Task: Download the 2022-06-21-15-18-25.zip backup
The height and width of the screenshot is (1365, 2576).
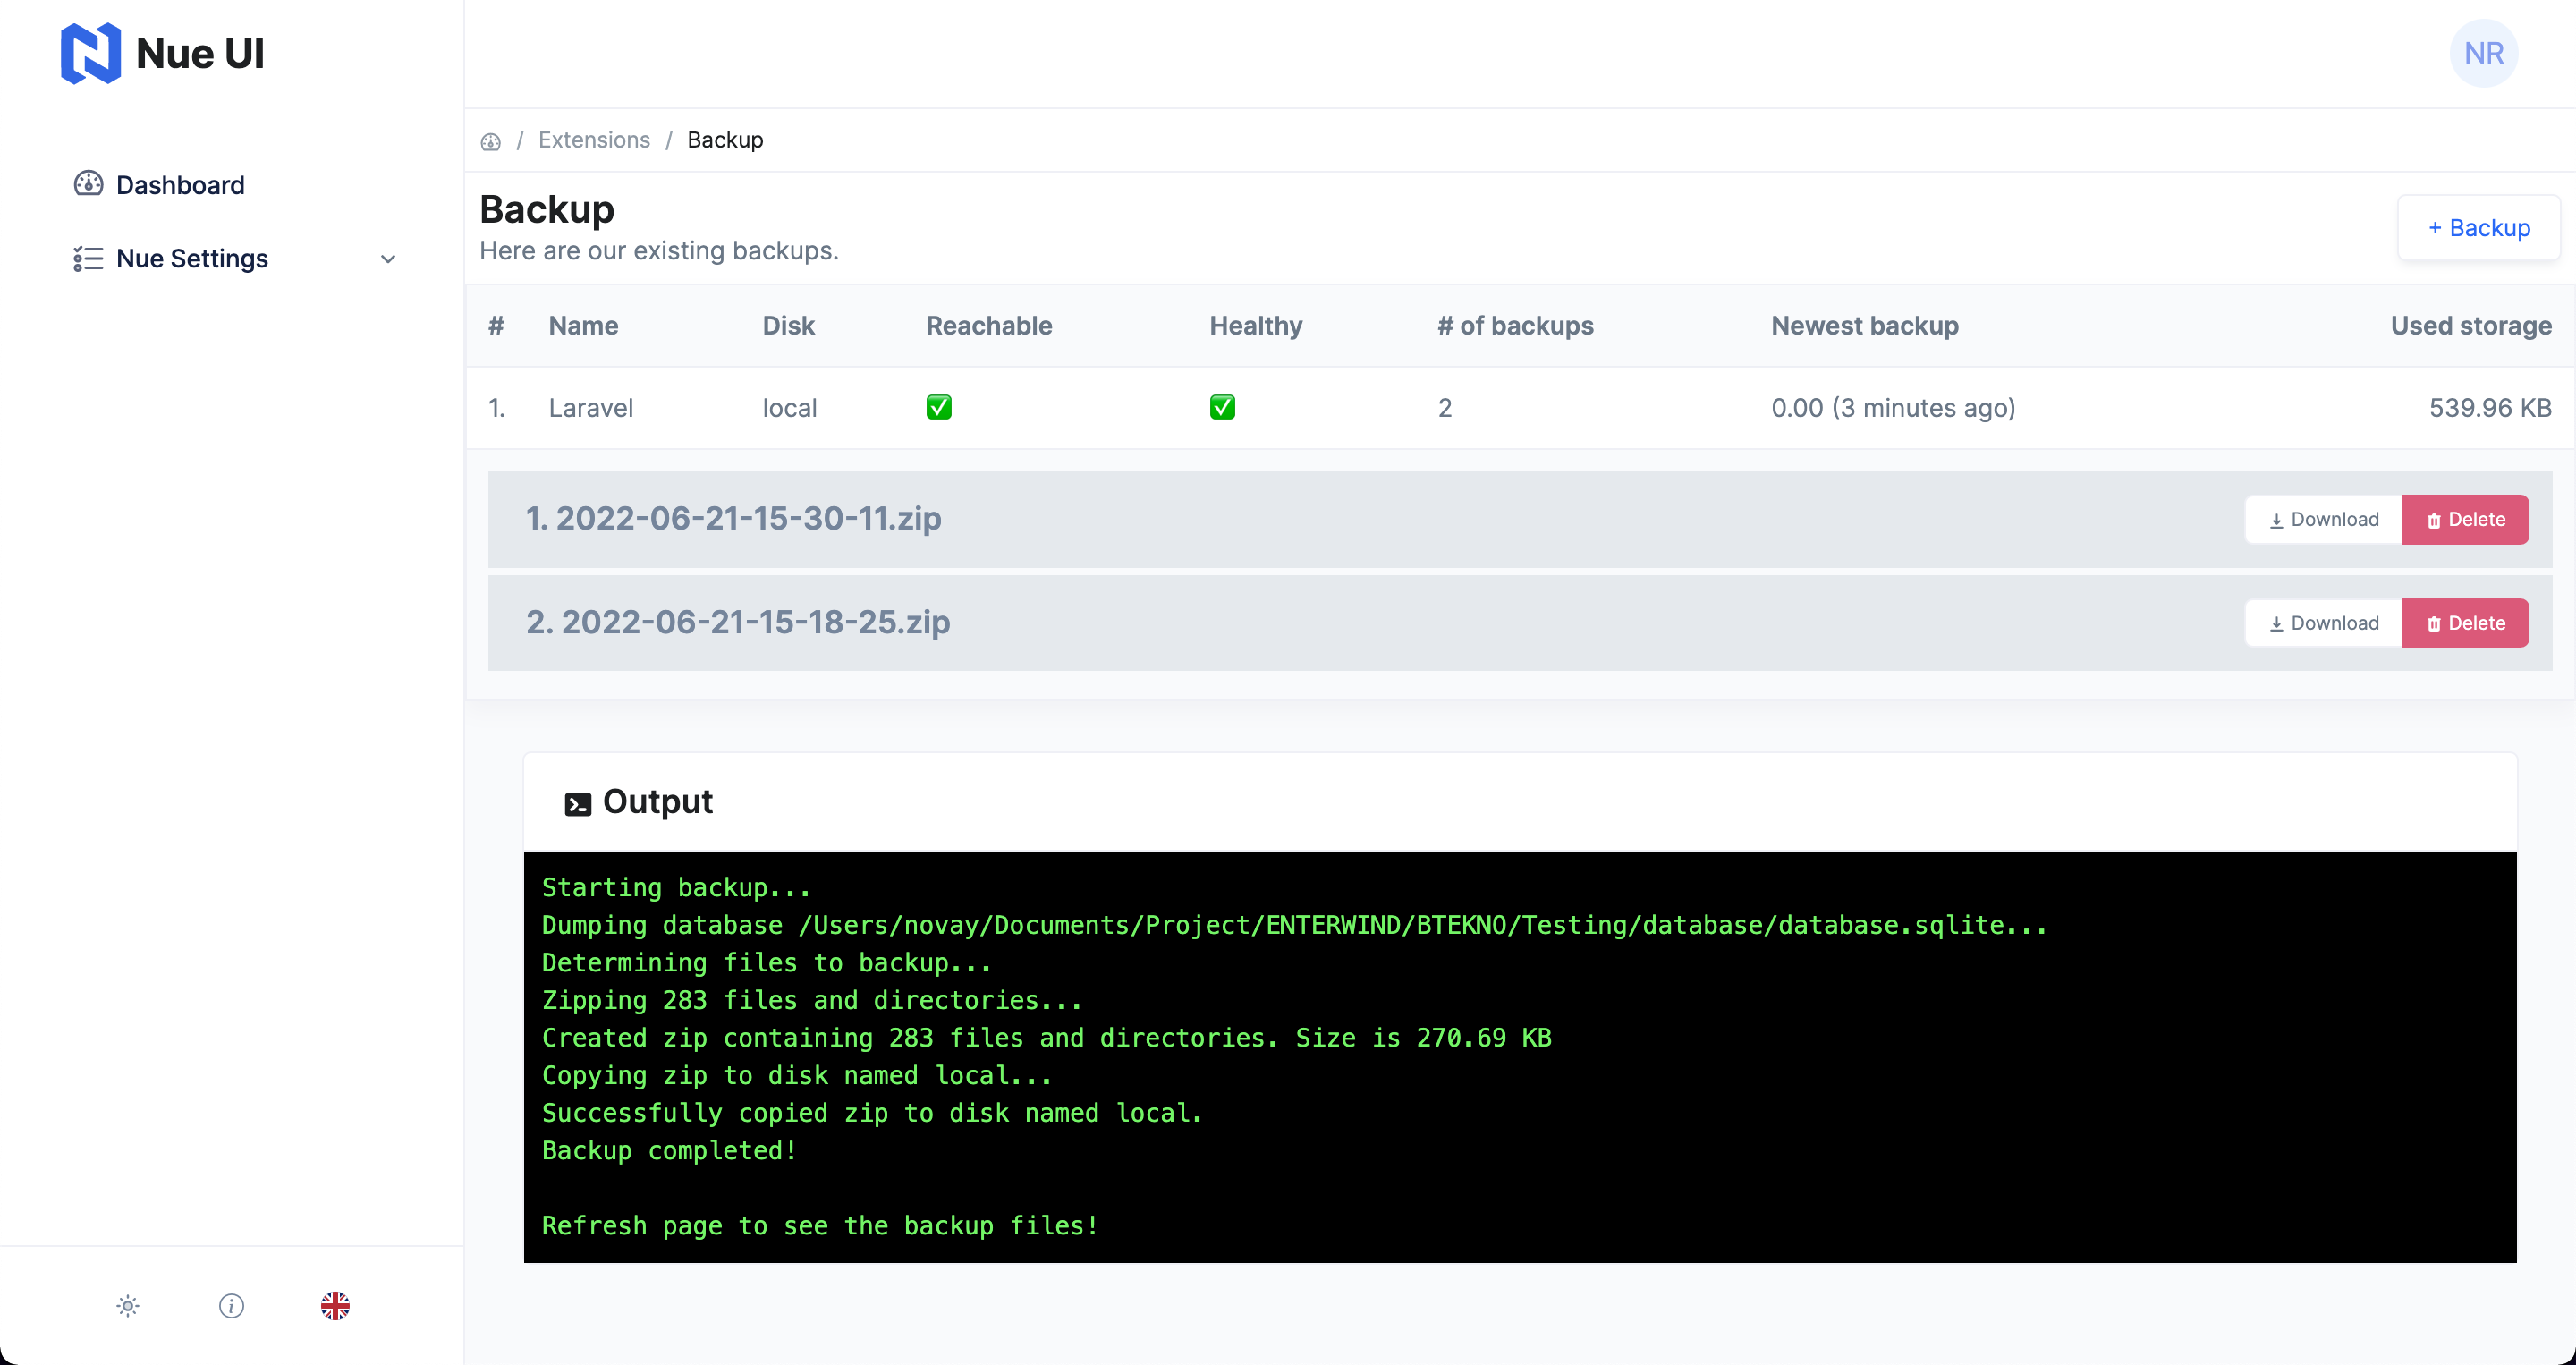Action: click(2322, 623)
